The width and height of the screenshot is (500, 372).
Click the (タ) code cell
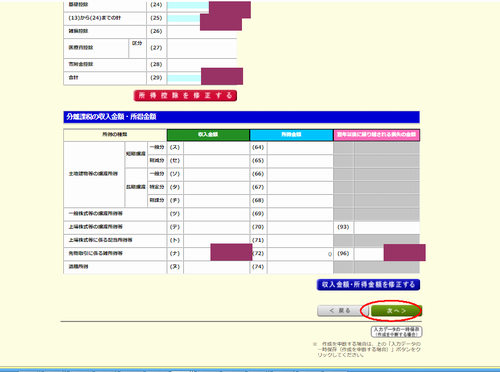click(175, 187)
